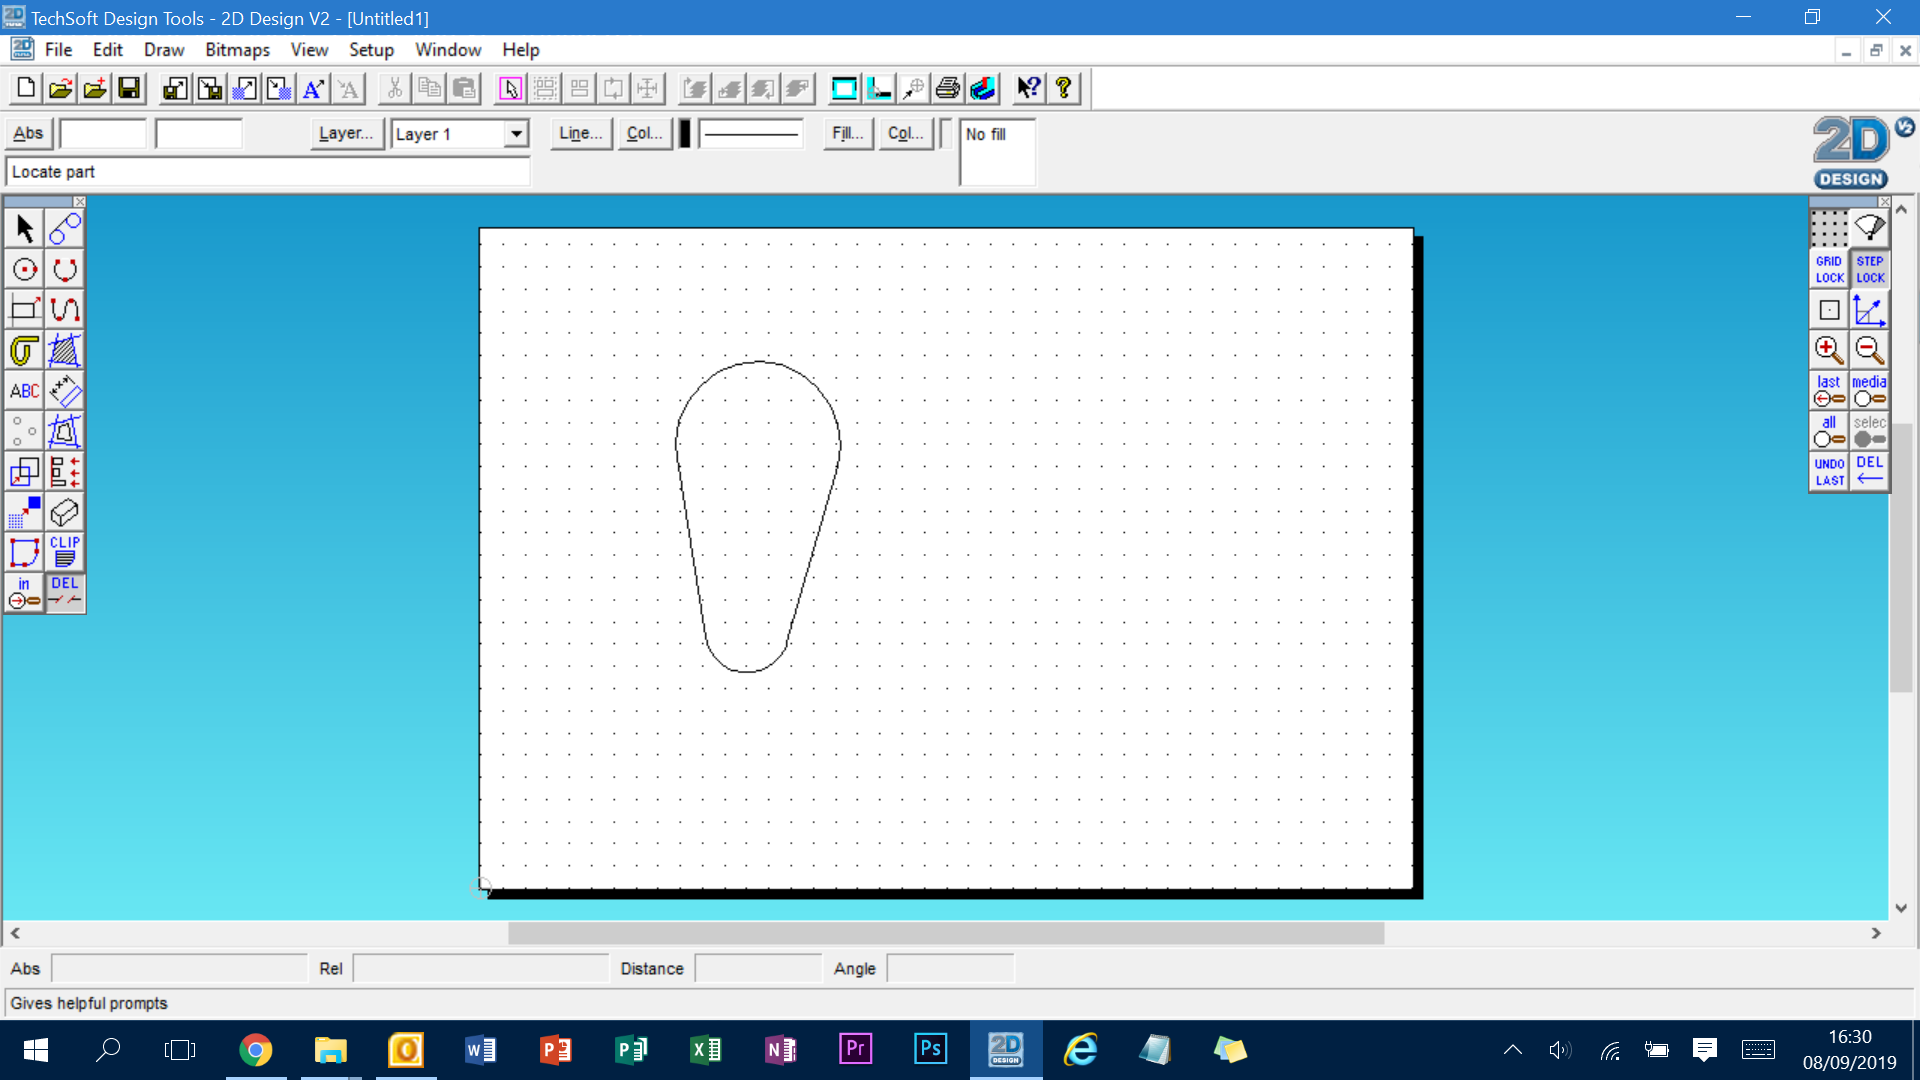
Task: Open the Layer 1 dropdown
Action: 516,133
